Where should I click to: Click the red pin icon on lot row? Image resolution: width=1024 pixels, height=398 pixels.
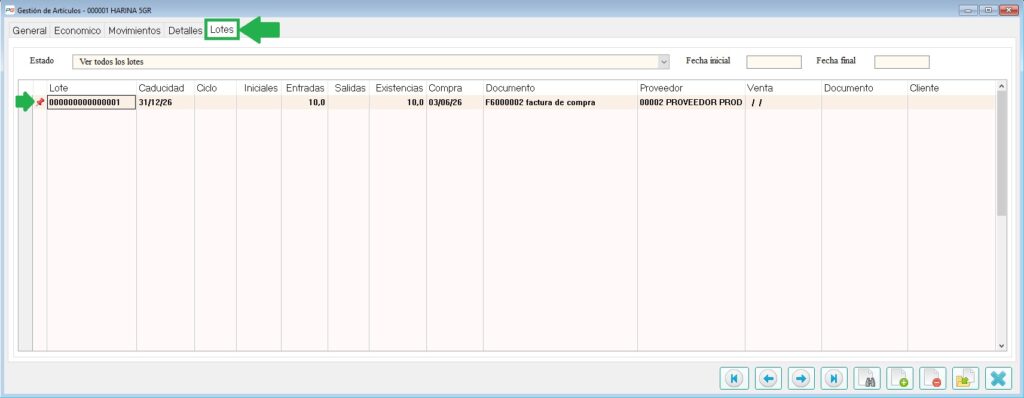[x=40, y=102]
